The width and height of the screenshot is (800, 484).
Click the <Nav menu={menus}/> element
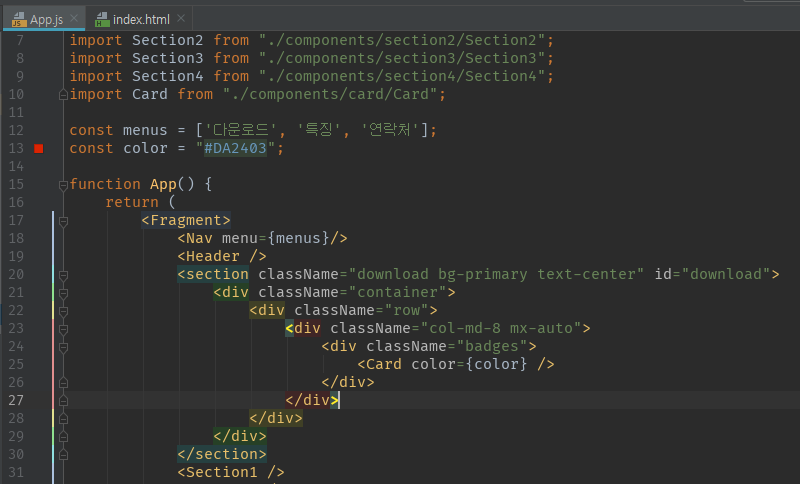(262, 238)
